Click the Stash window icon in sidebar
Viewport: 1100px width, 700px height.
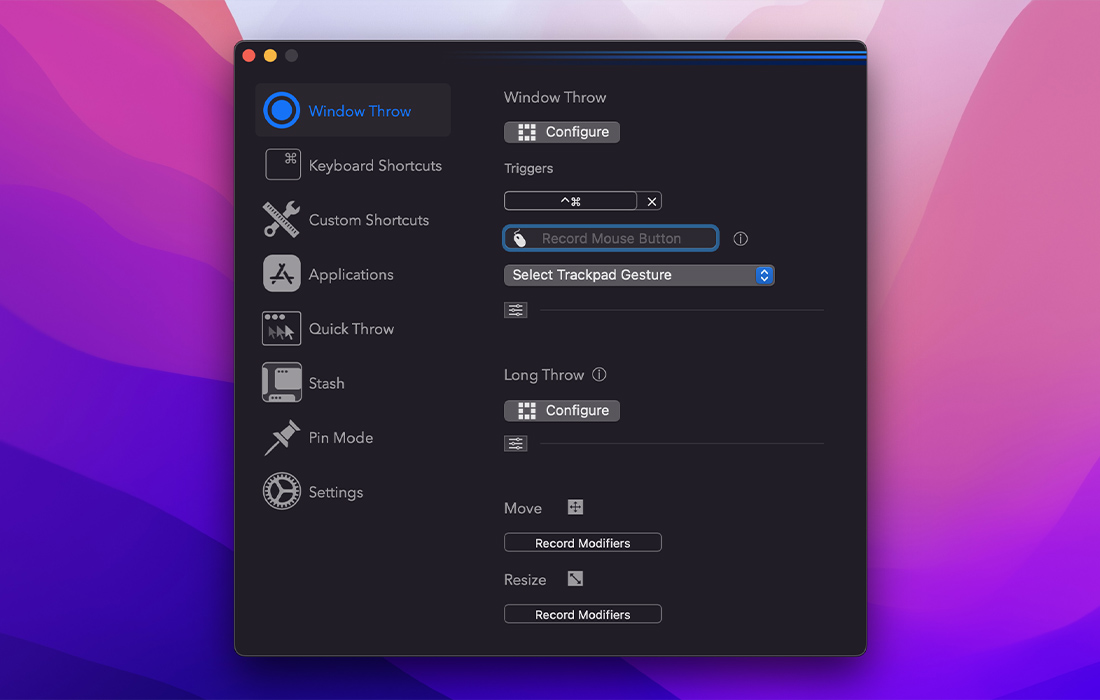282,382
